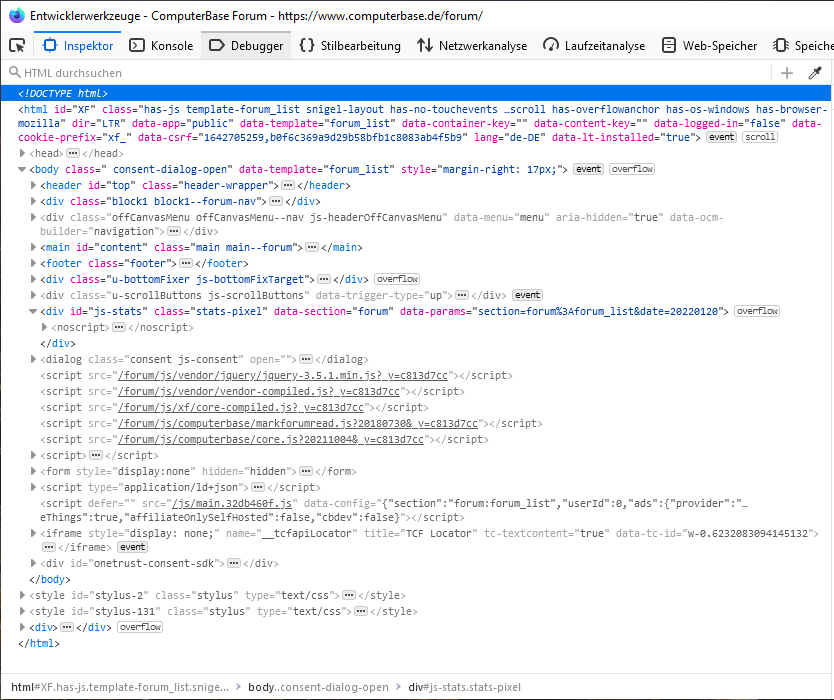Viewport: 834px width, 700px height.
Task: Switch to Netzwerkanalyse tab
Action: 472,45
